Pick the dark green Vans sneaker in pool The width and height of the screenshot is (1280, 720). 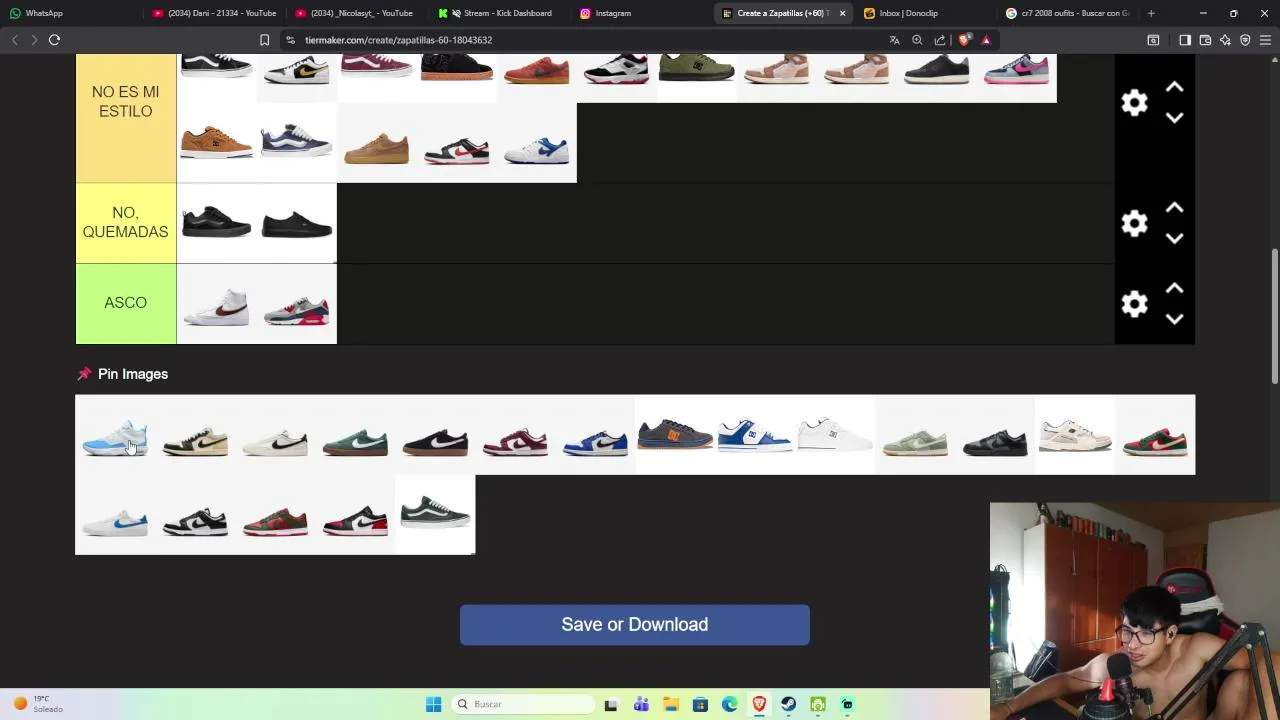click(x=435, y=515)
